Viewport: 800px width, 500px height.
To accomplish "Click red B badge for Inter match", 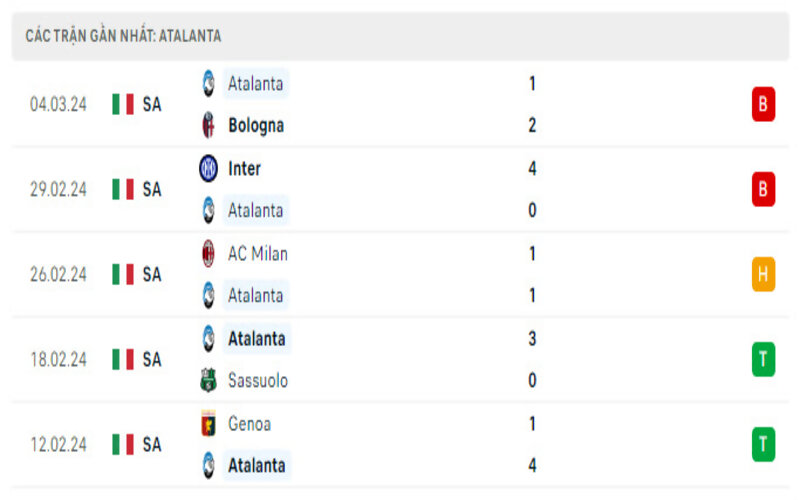I will pyautogui.click(x=763, y=189).
